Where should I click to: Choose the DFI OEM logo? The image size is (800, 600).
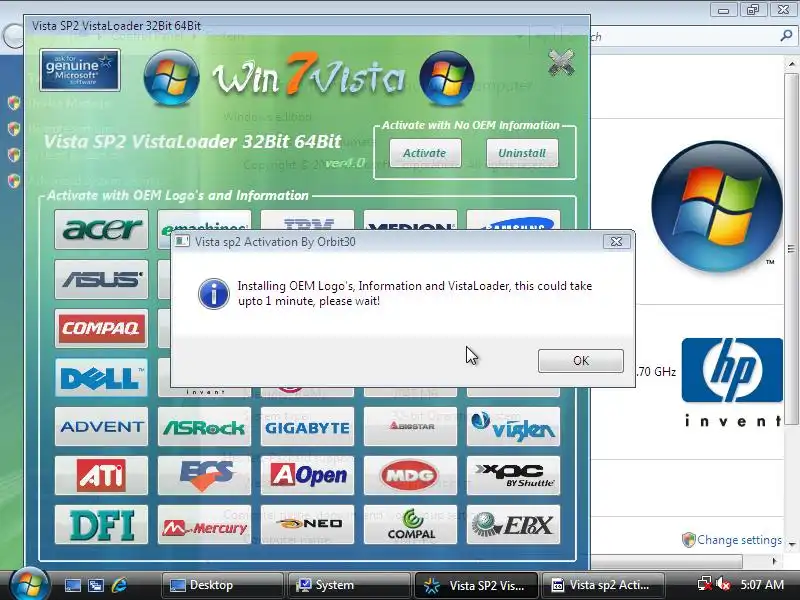coord(102,524)
